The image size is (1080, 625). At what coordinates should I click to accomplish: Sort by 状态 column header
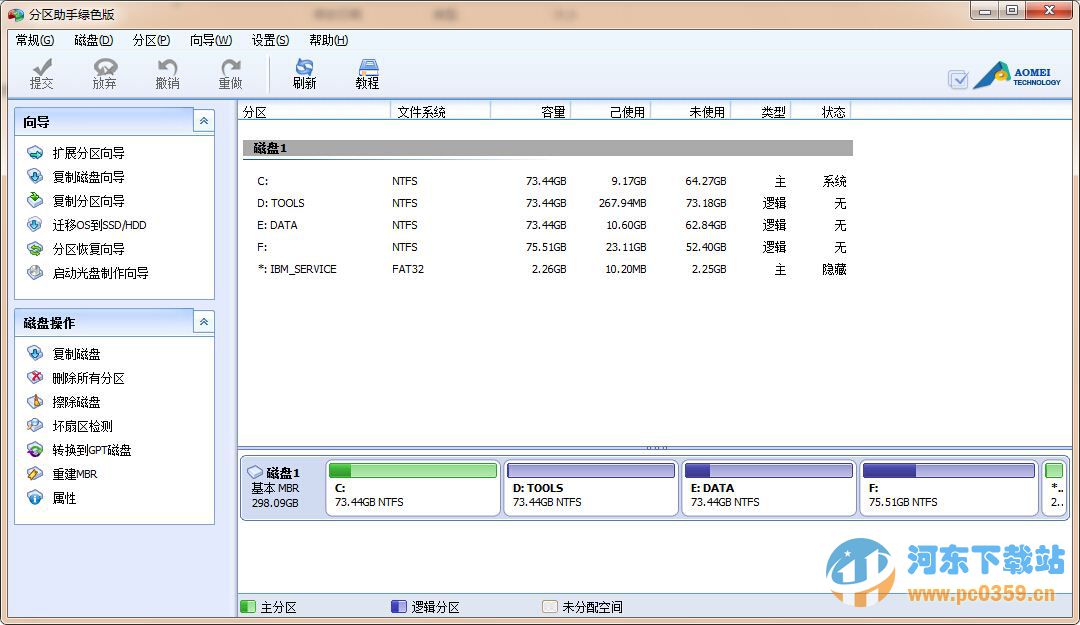[821, 112]
